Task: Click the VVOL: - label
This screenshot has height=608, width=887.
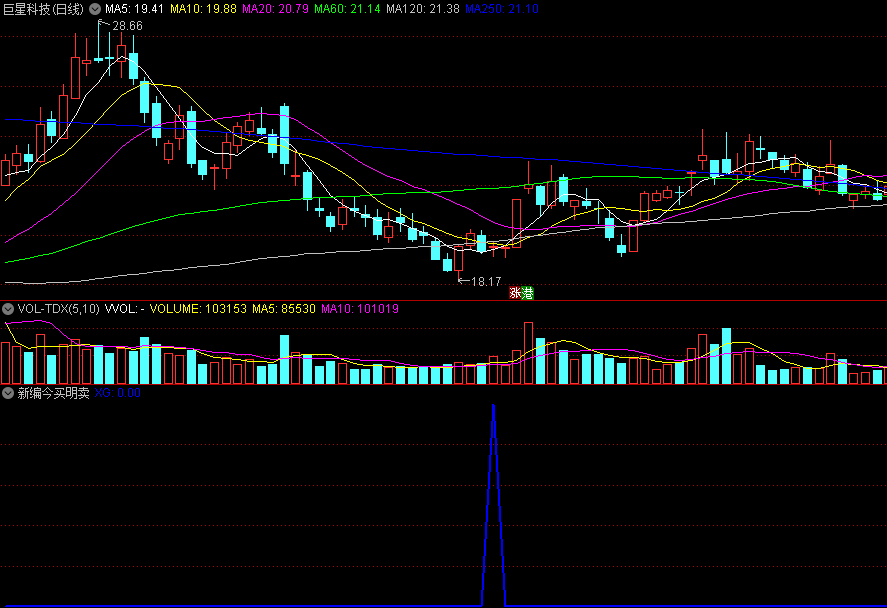Action: (124, 309)
